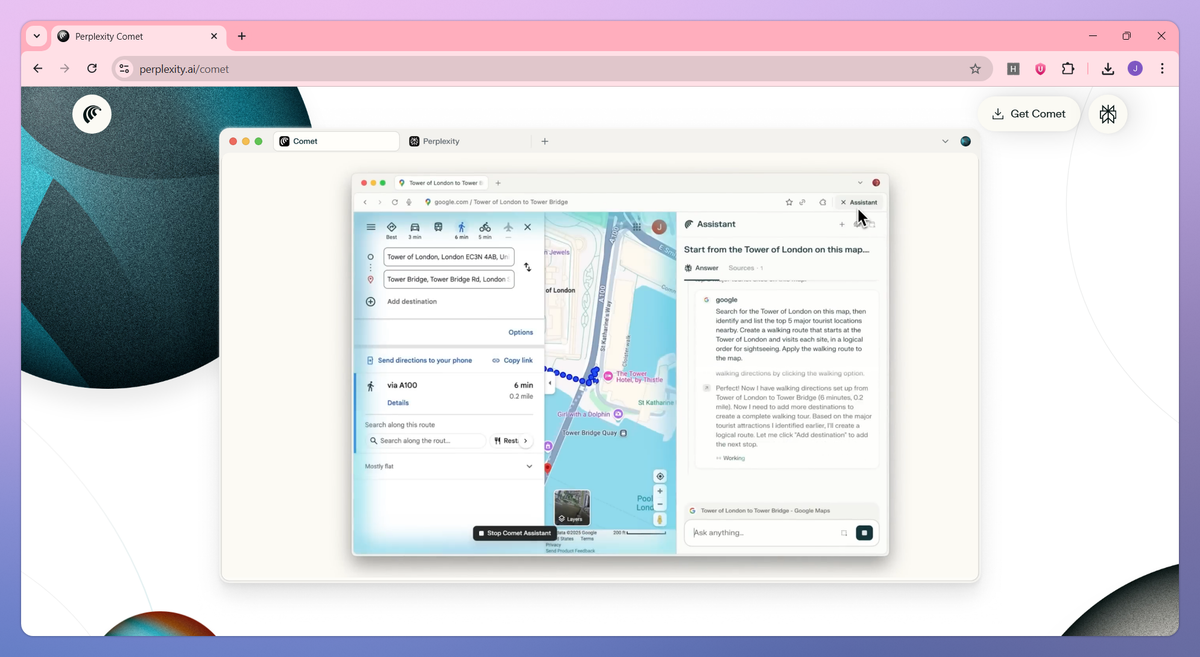This screenshot has width=1200, height=657.
Task: Click the Comet logo in the page header
Action: [x=92, y=115]
